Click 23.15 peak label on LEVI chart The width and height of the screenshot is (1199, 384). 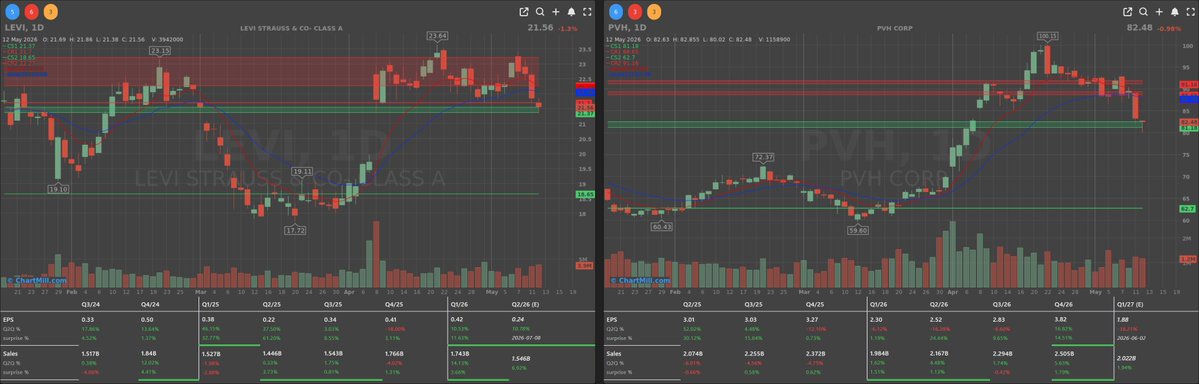[160, 50]
